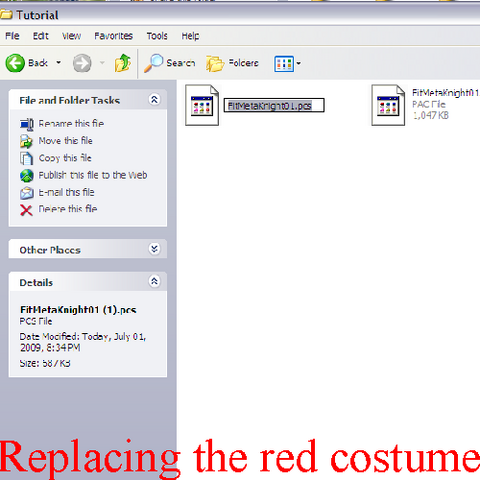
Task: Toggle the Folders pane button
Action: [232, 63]
